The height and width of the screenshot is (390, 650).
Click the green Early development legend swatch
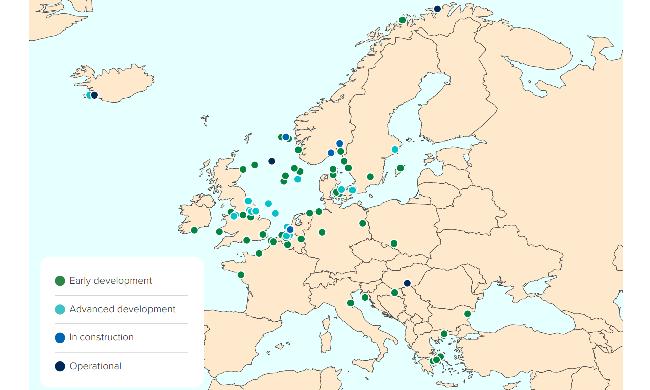point(60,281)
